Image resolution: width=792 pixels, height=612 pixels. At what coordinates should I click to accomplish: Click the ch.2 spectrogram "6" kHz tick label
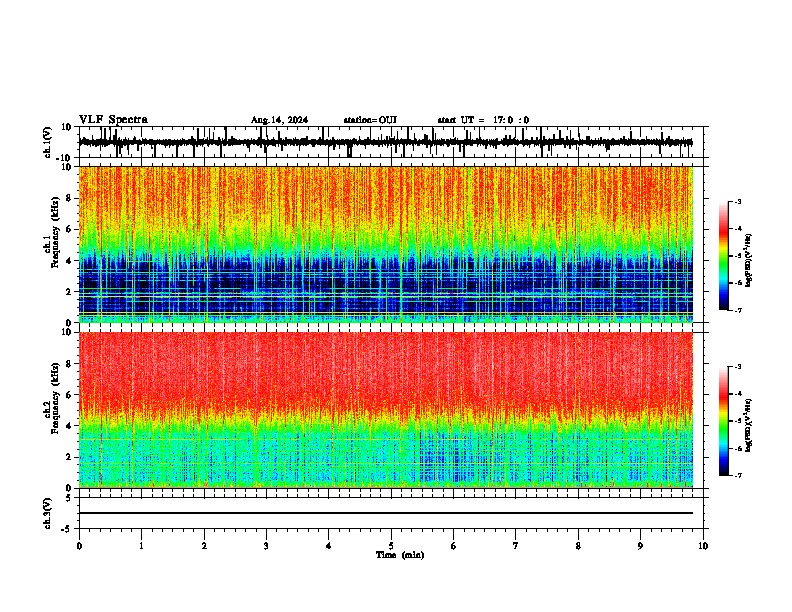coord(70,395)
